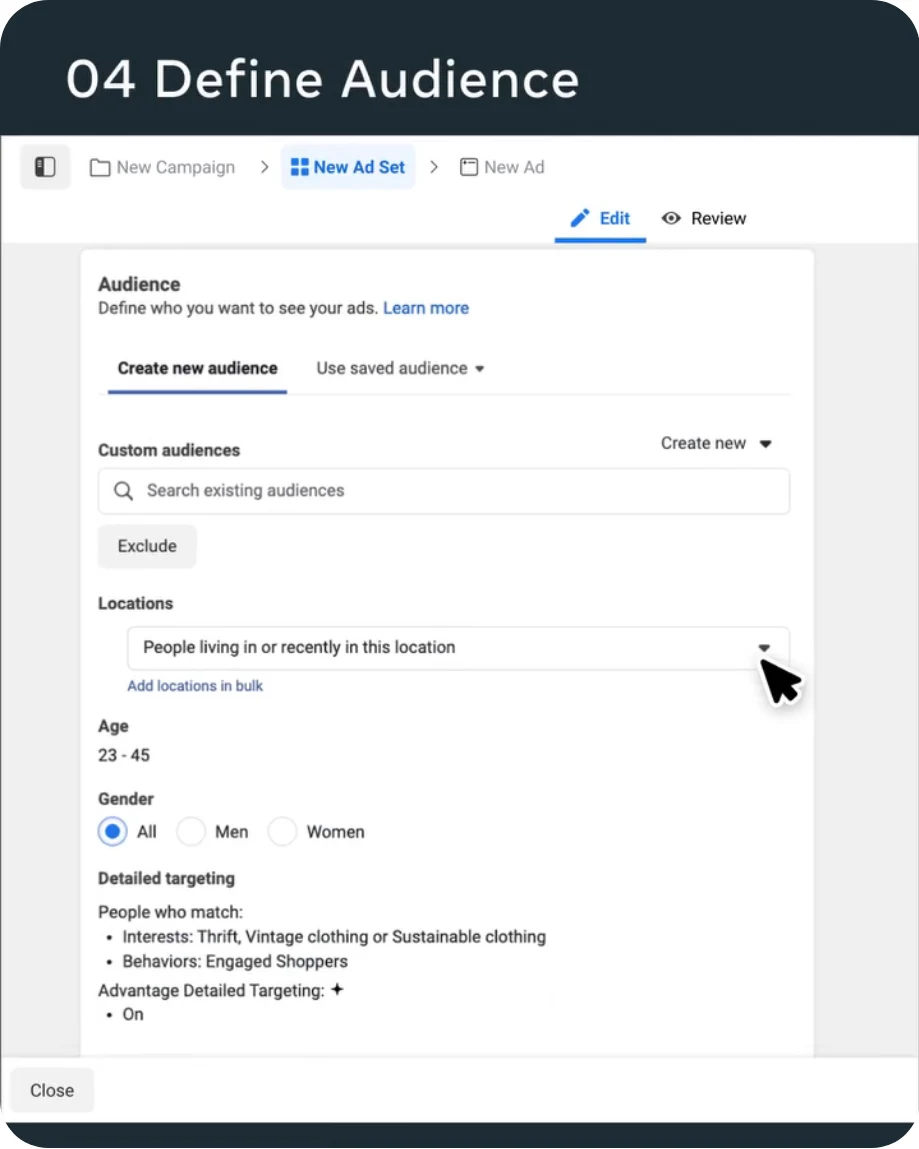Click the Detailed targeting heading
Viewport: 919px width, 1149px height.
click(x=166, y=878)
